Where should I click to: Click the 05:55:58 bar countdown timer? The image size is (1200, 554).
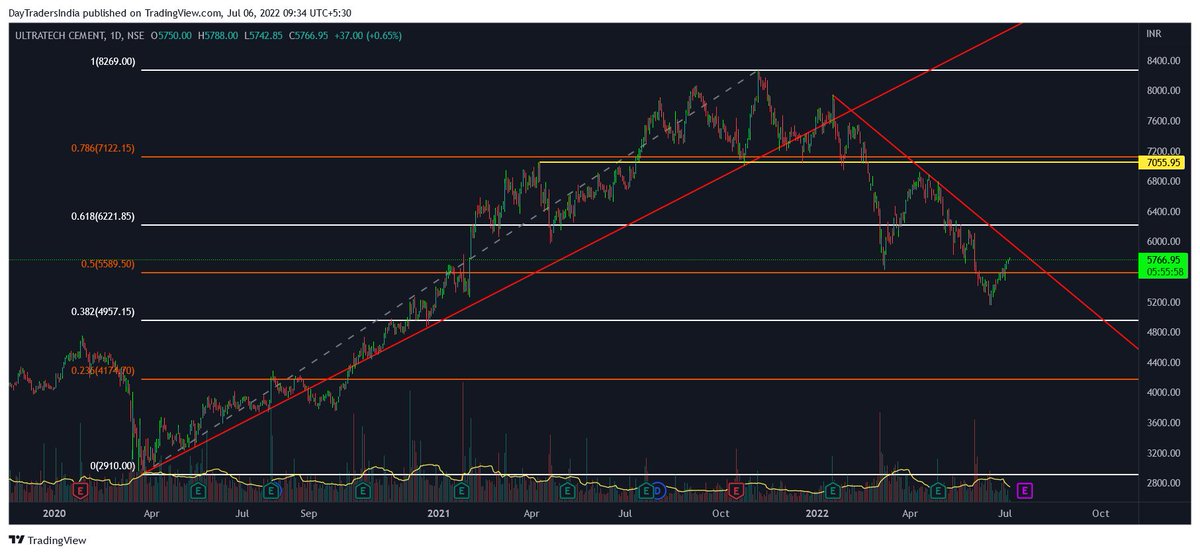point(1163,272)
